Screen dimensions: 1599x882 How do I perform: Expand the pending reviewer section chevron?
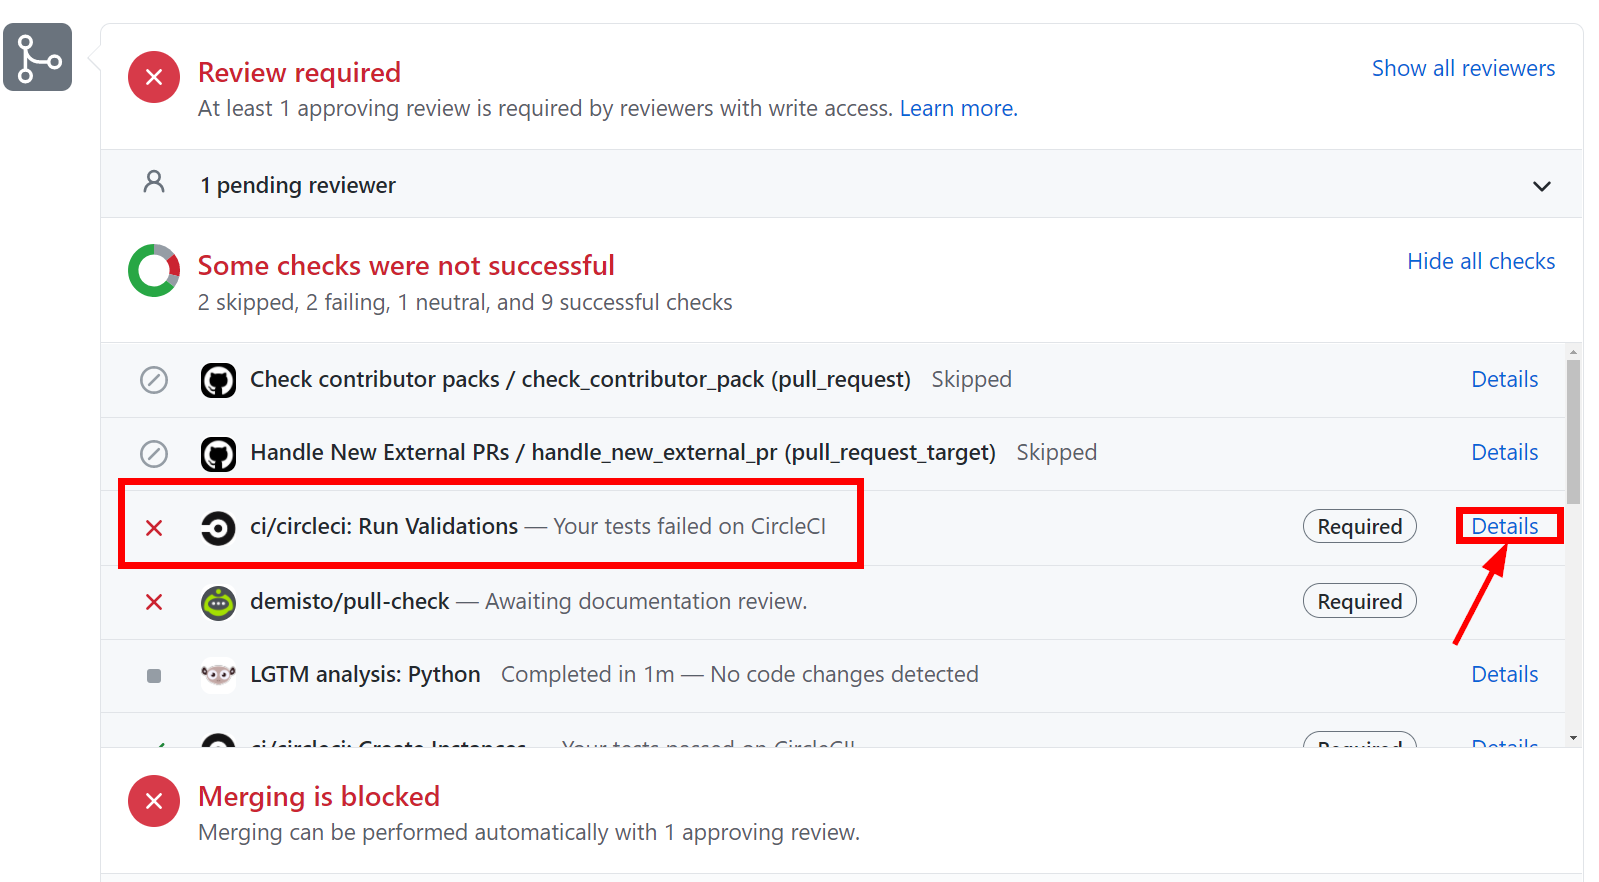pos(1542,186)
